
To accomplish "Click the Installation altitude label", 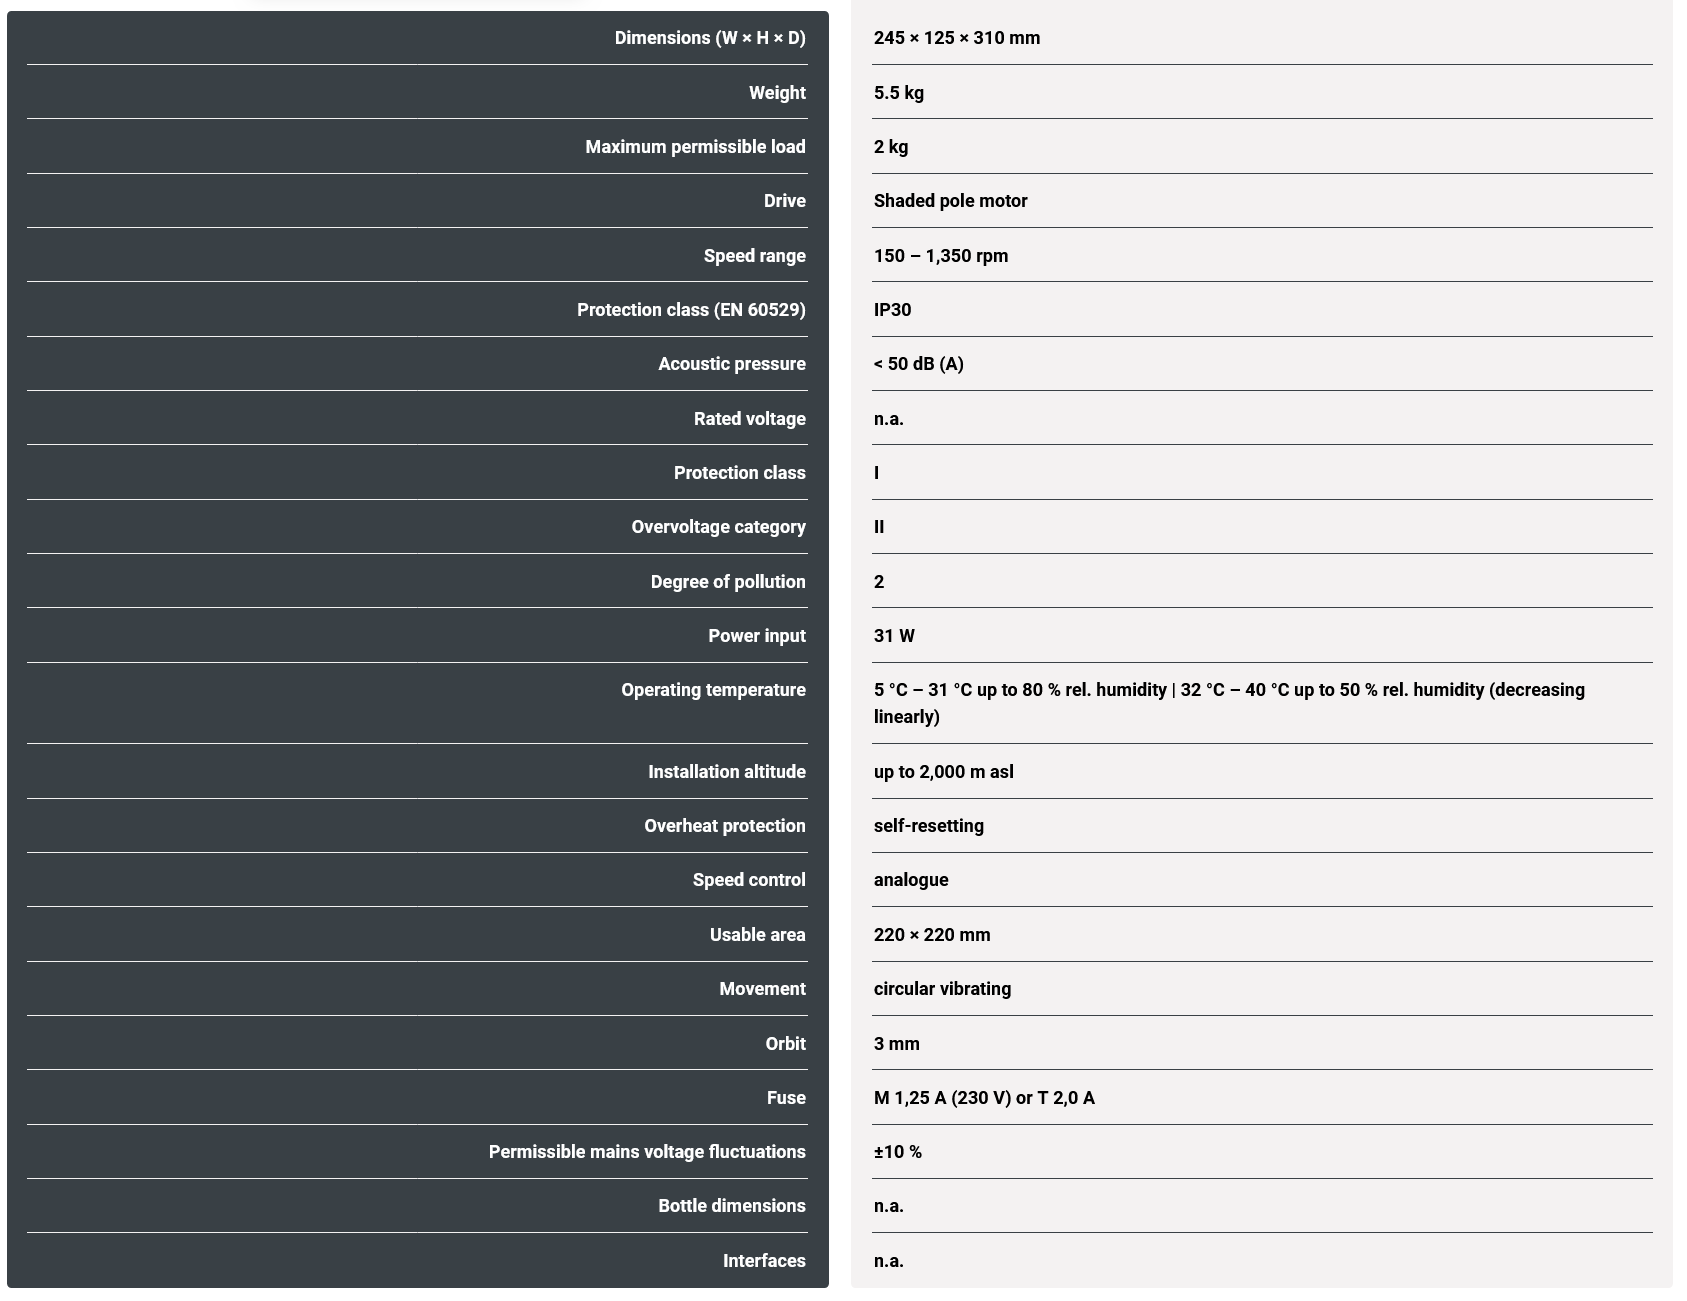I will click(x=726, y=772).
